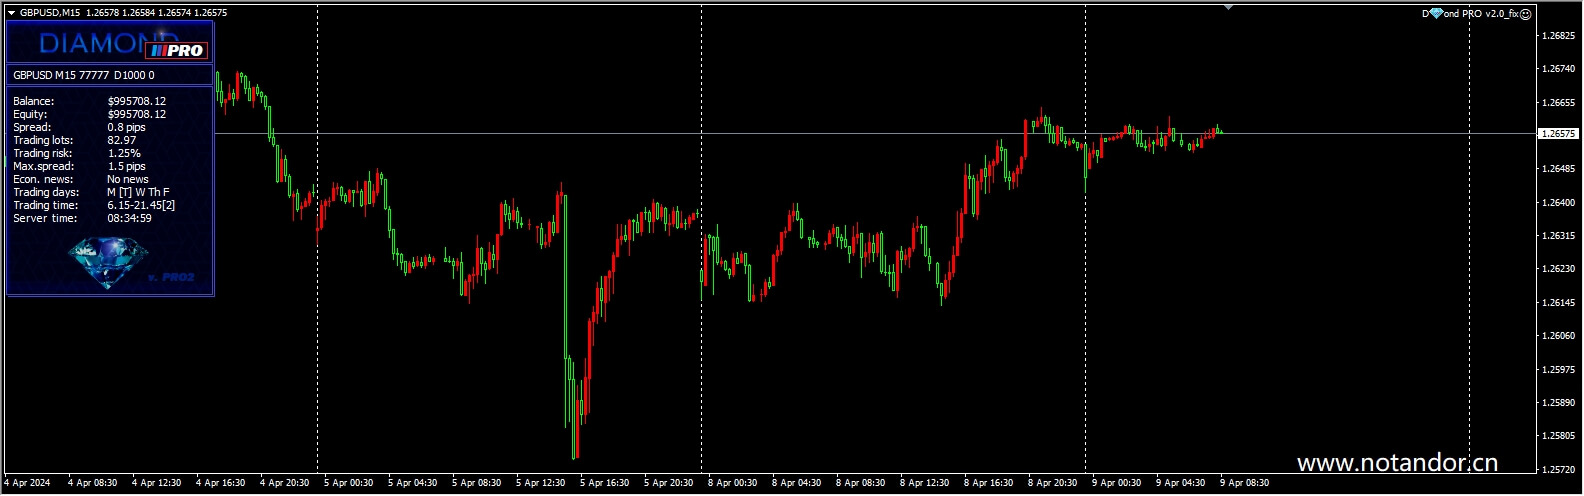Click the red PRO badge in the logo
The height and width of the screenshot is (496, 1584).
click(x=176, y=50)
